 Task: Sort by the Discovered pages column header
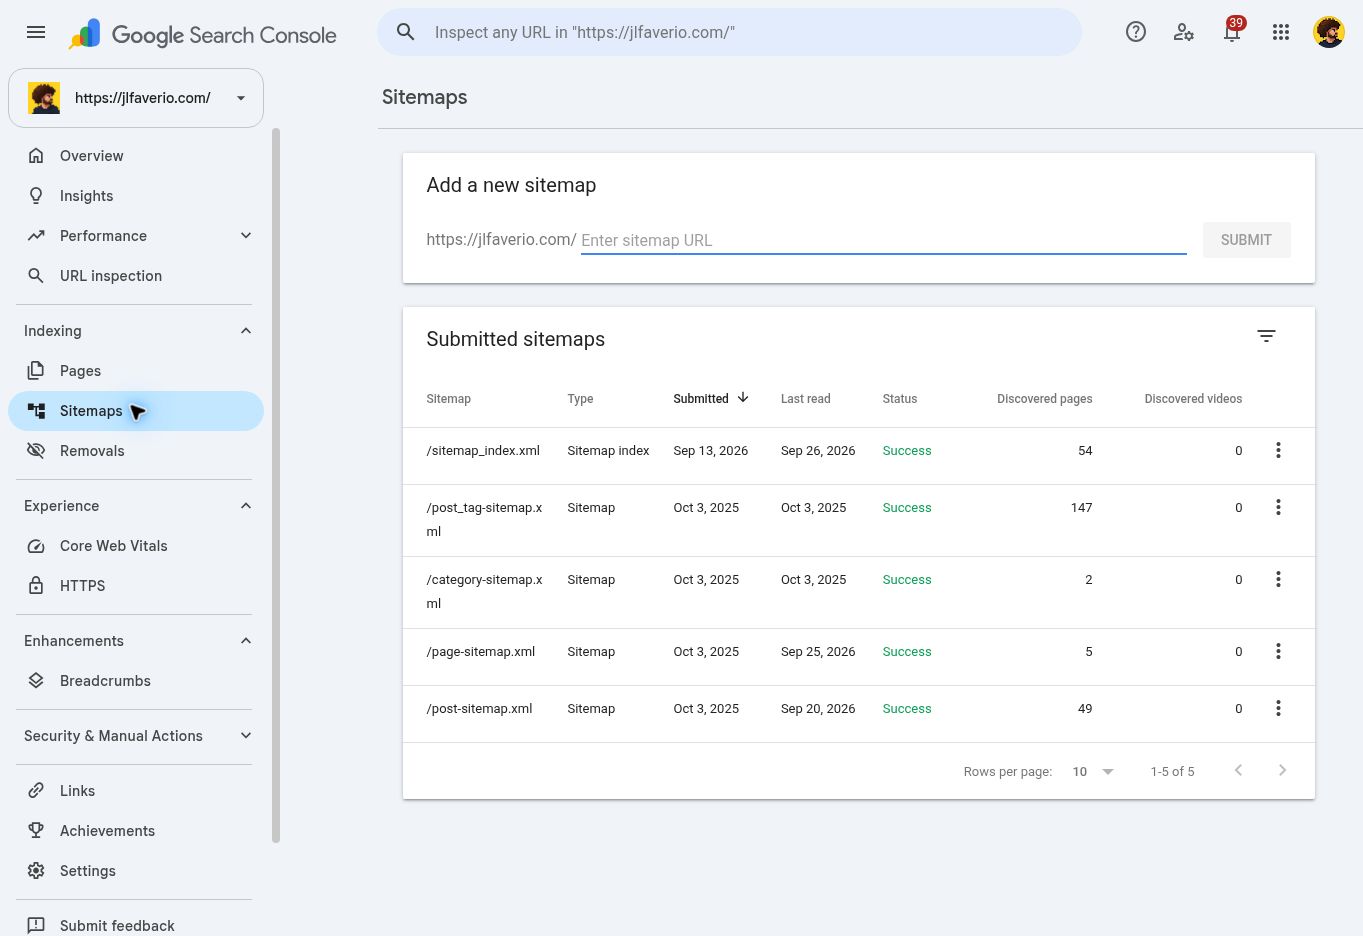pos(1044,399)
